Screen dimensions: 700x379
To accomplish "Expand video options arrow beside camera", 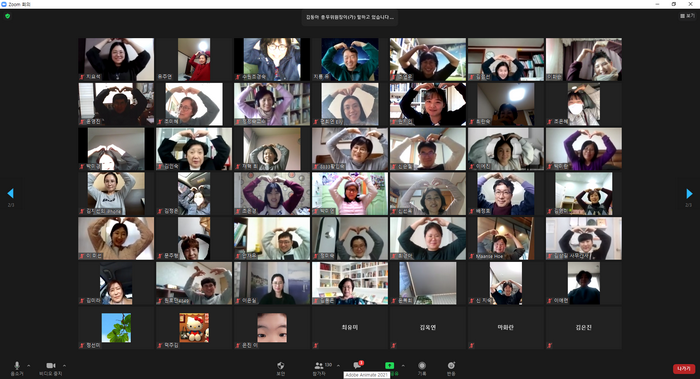I will coord(64,366).
